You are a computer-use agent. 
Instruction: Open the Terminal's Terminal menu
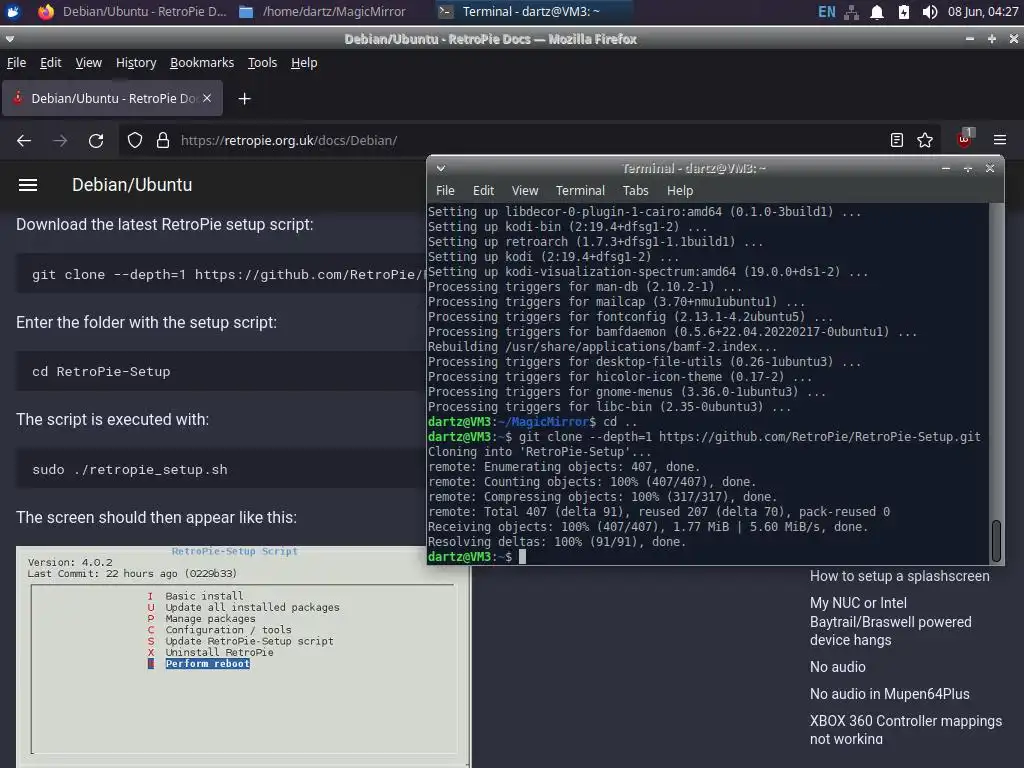pyautogui.click(x=580, y=191)
